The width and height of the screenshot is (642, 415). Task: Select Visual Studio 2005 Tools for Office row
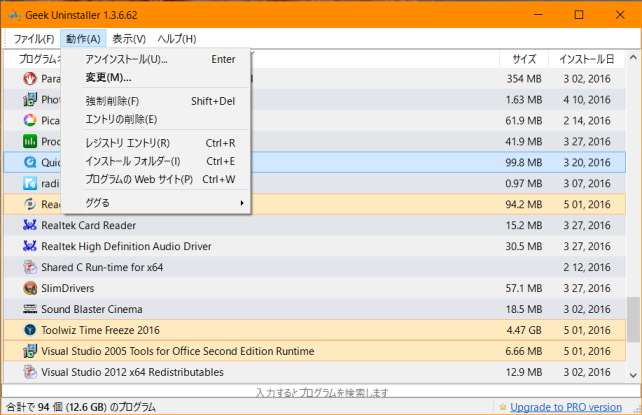point(314,351)
